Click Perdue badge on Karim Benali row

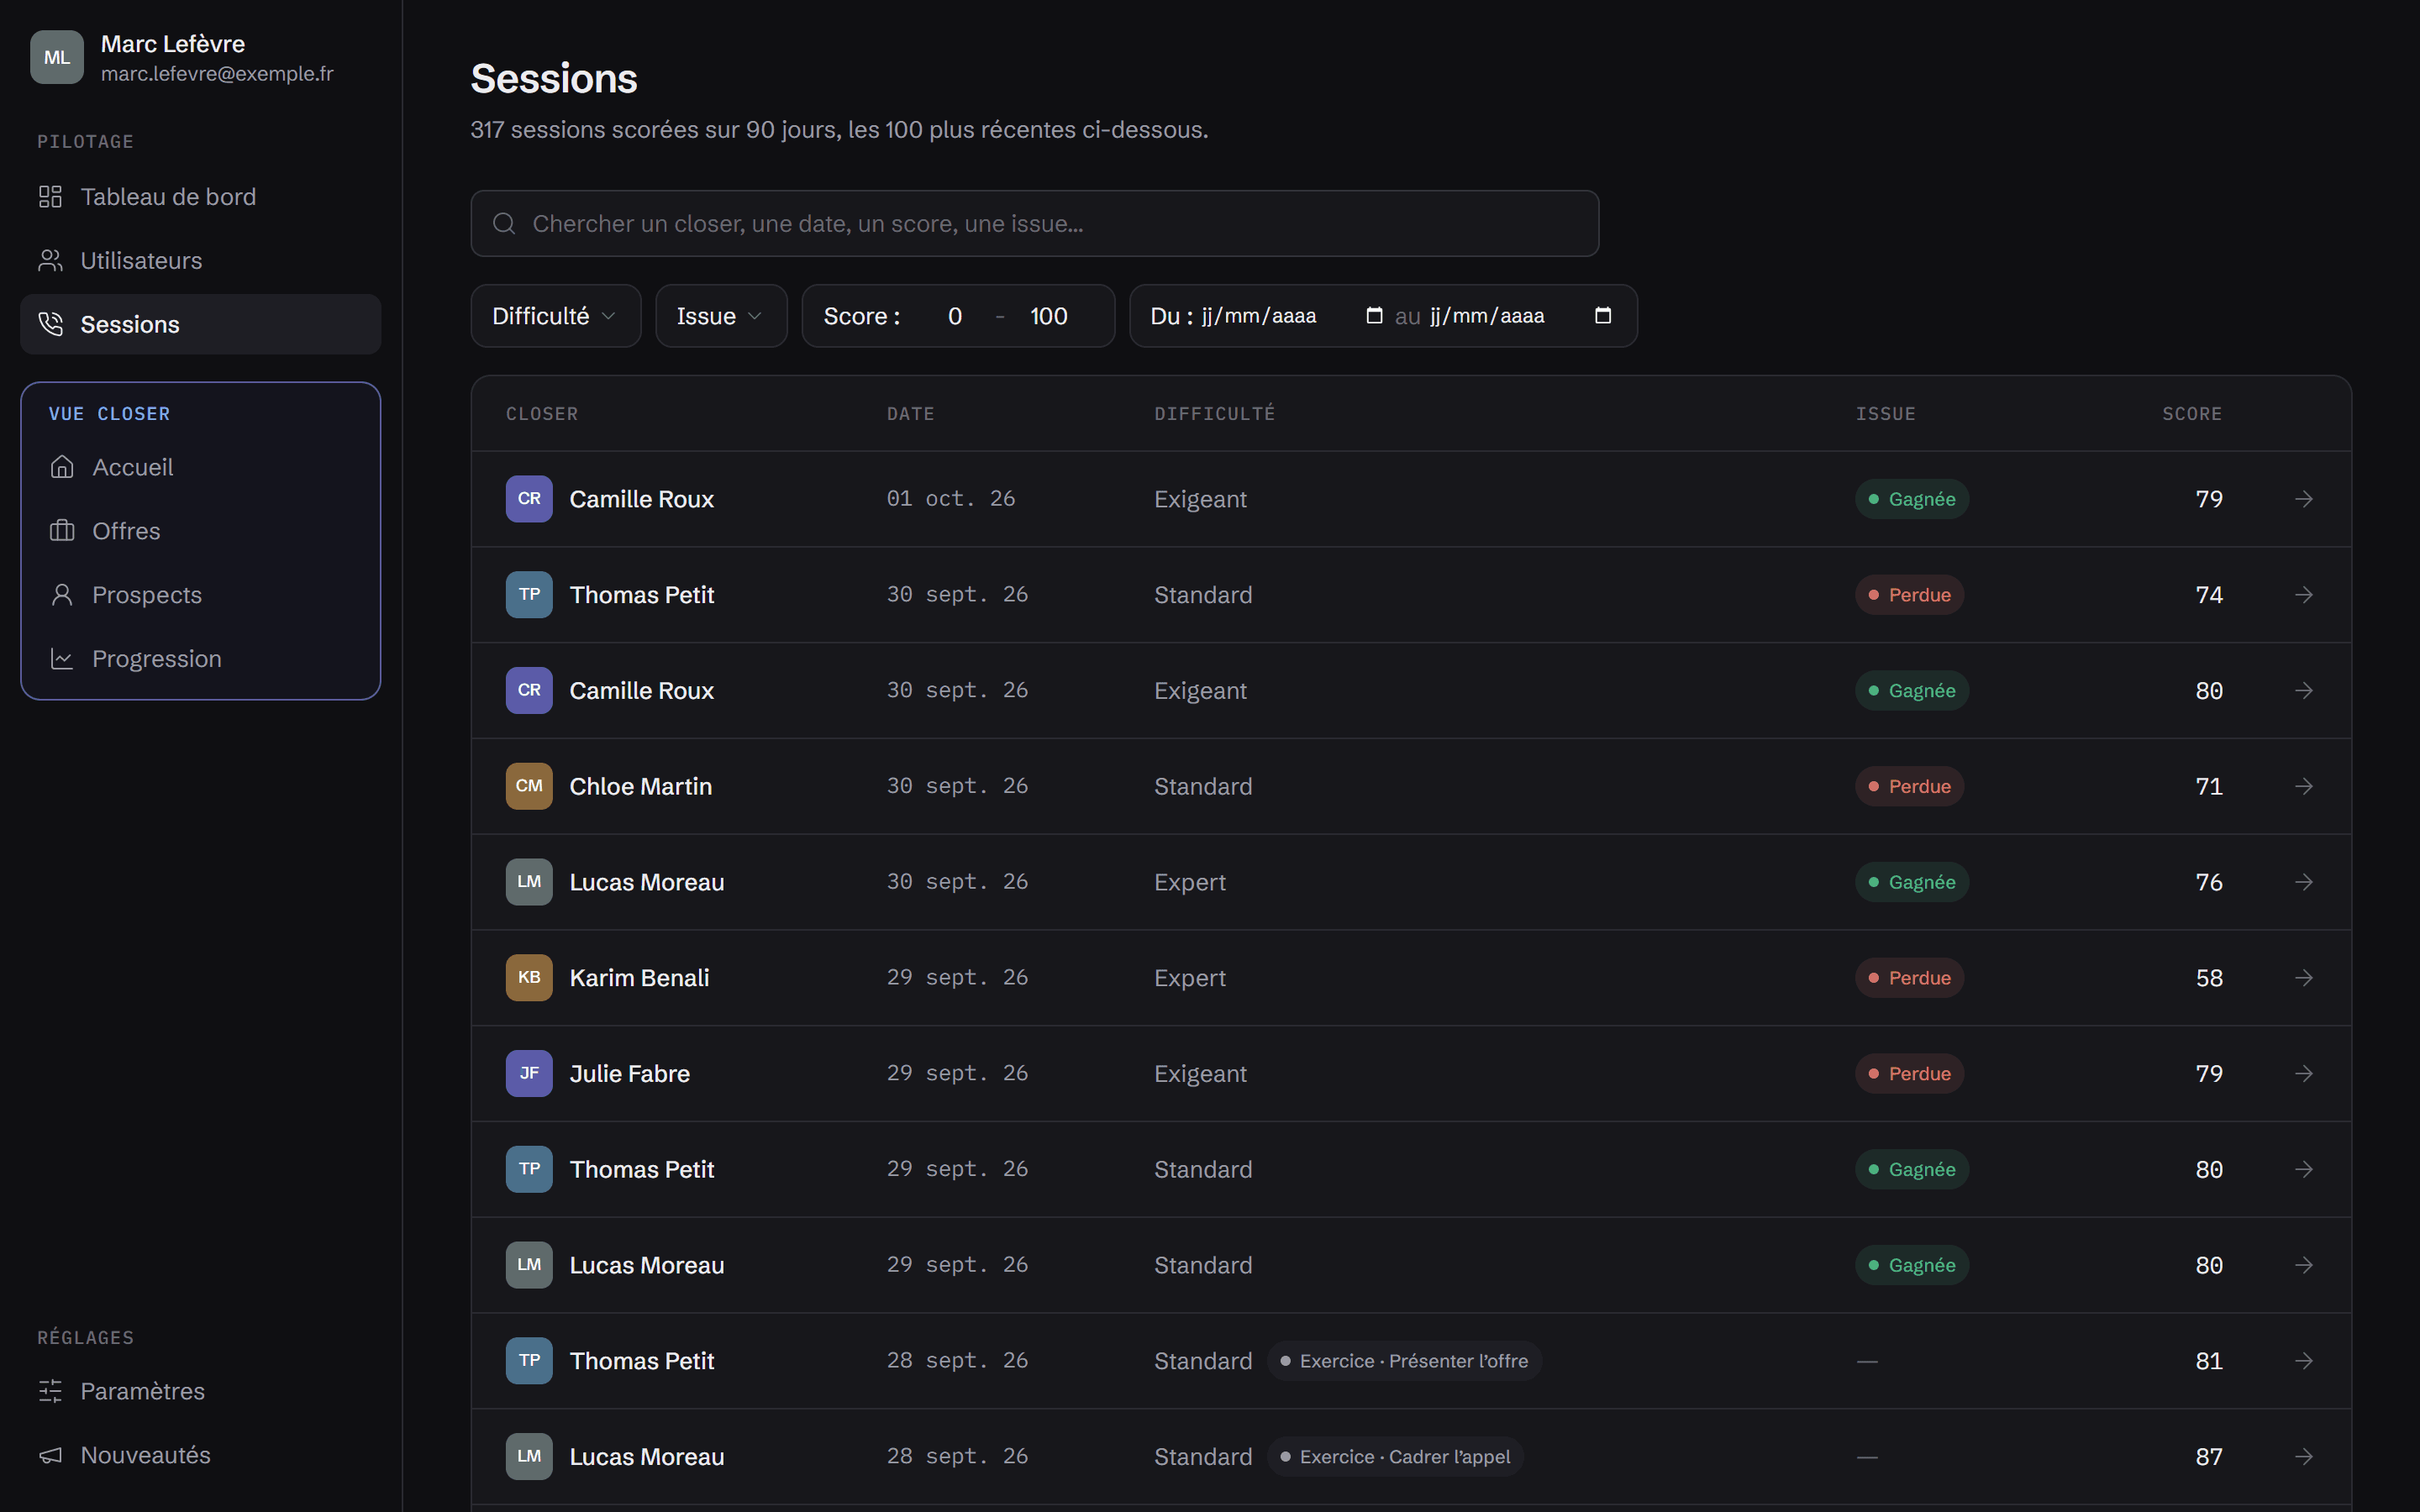click(x=1909, y=978)
